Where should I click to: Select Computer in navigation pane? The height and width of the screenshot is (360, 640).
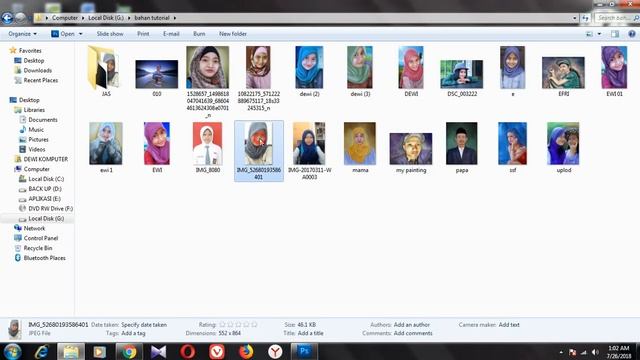36,169
